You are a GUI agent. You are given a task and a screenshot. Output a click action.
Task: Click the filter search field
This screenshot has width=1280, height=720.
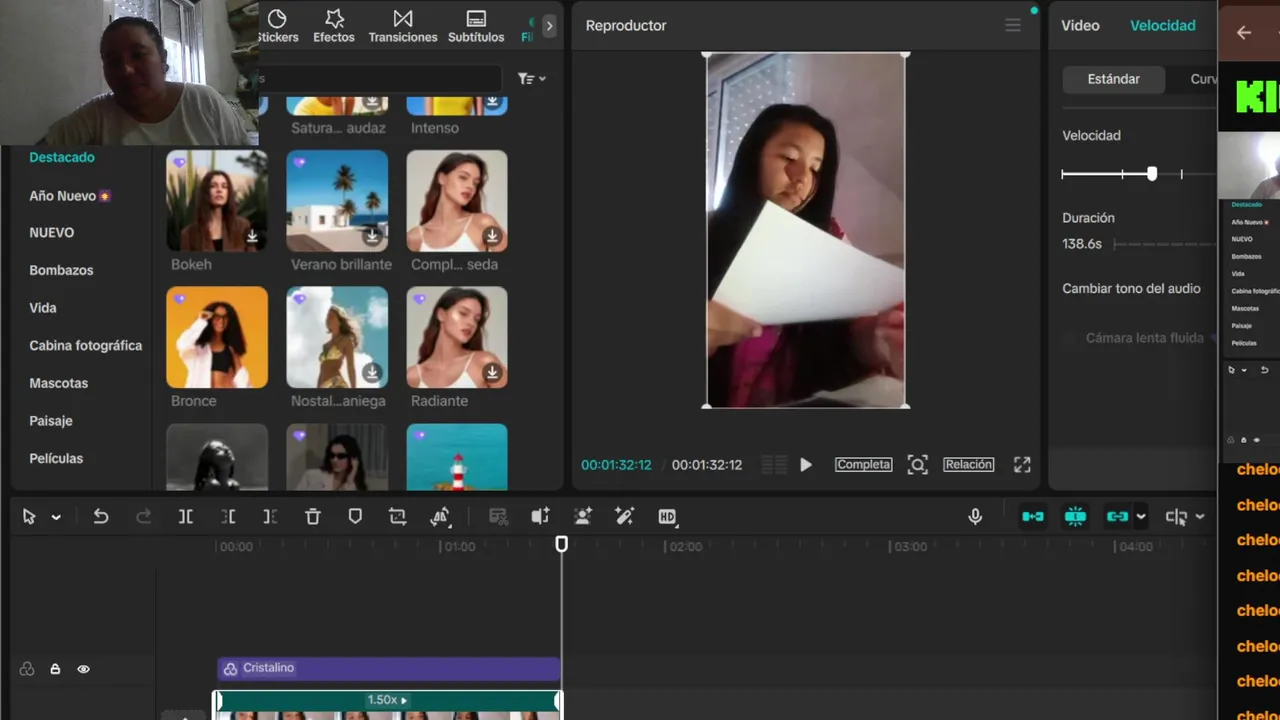pyautogui.click(x=380, y=79)
